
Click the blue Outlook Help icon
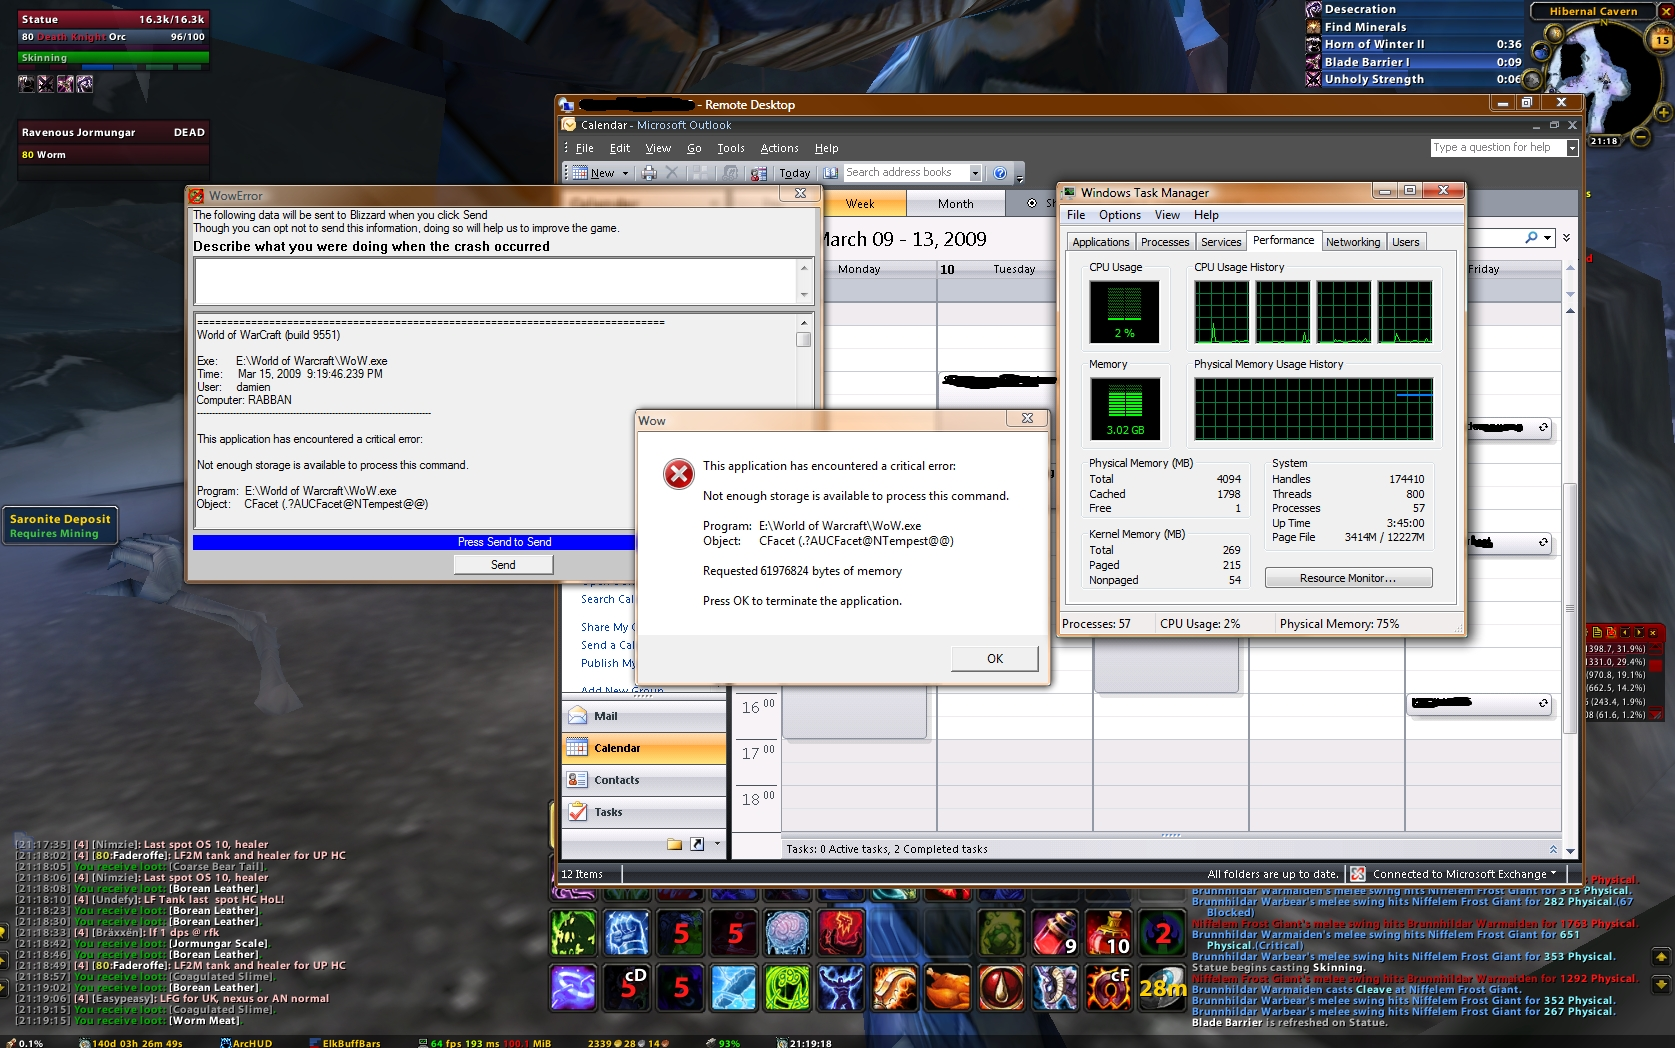click(x=999, y=173)
